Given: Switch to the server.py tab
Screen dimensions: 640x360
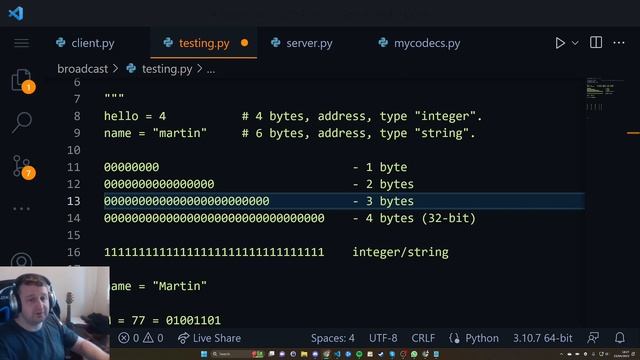Looking at the screenshot, I should click(x=309, y=43).
